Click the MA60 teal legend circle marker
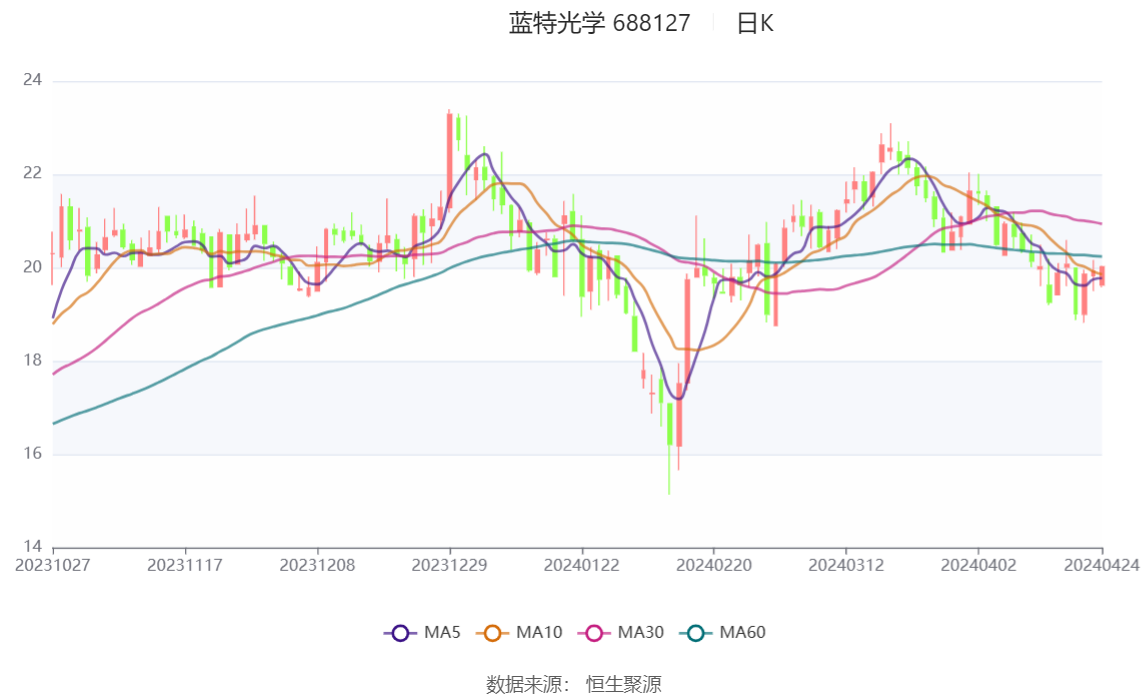 point(696,633)
